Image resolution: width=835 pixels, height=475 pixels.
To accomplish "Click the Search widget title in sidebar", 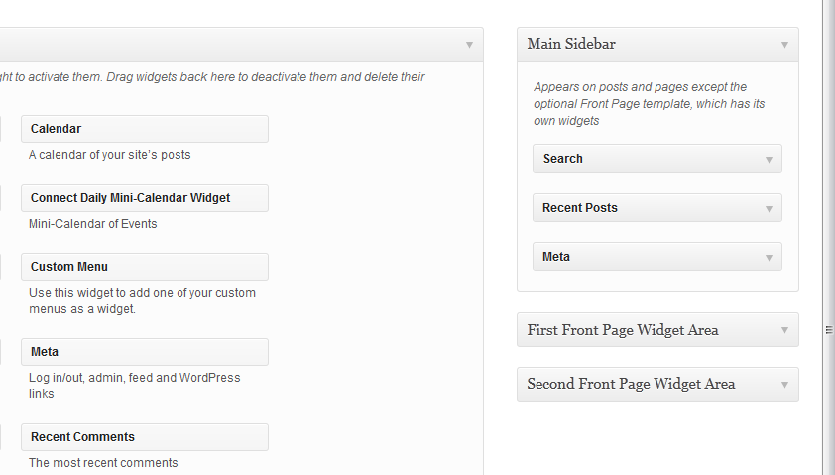I will coord(563,159).
